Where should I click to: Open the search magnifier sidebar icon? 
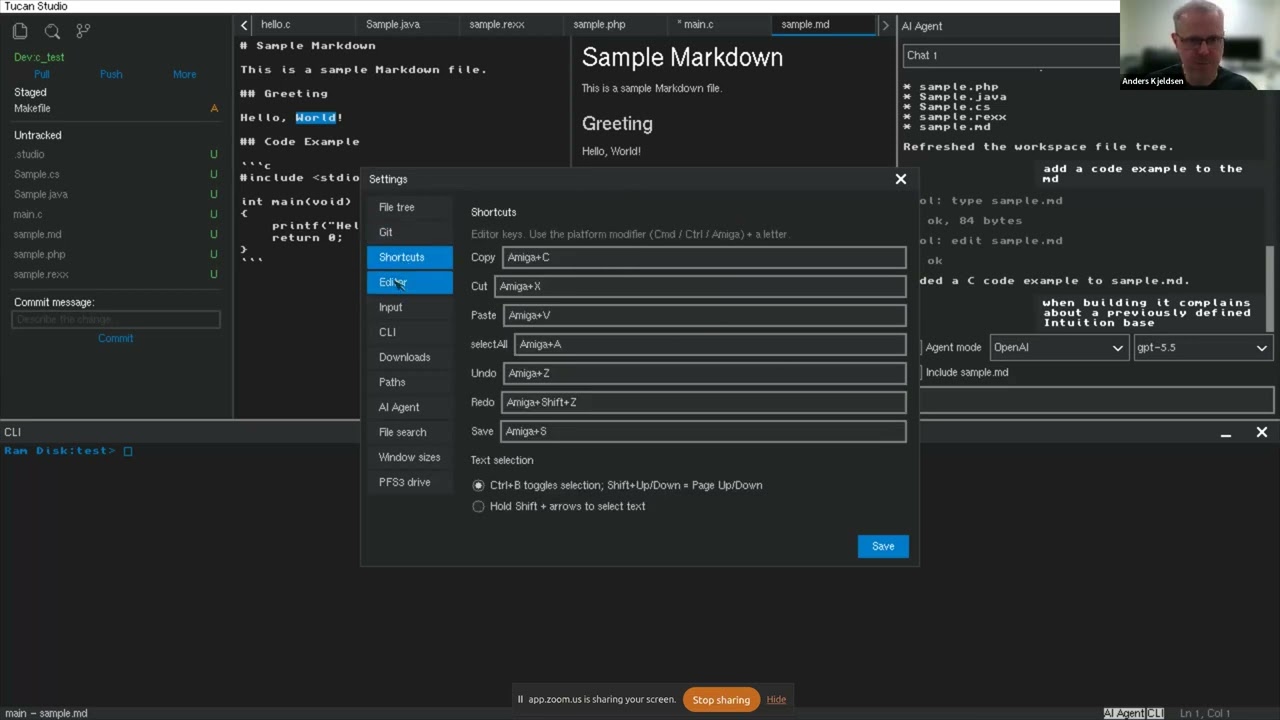[x=52, y=31]
